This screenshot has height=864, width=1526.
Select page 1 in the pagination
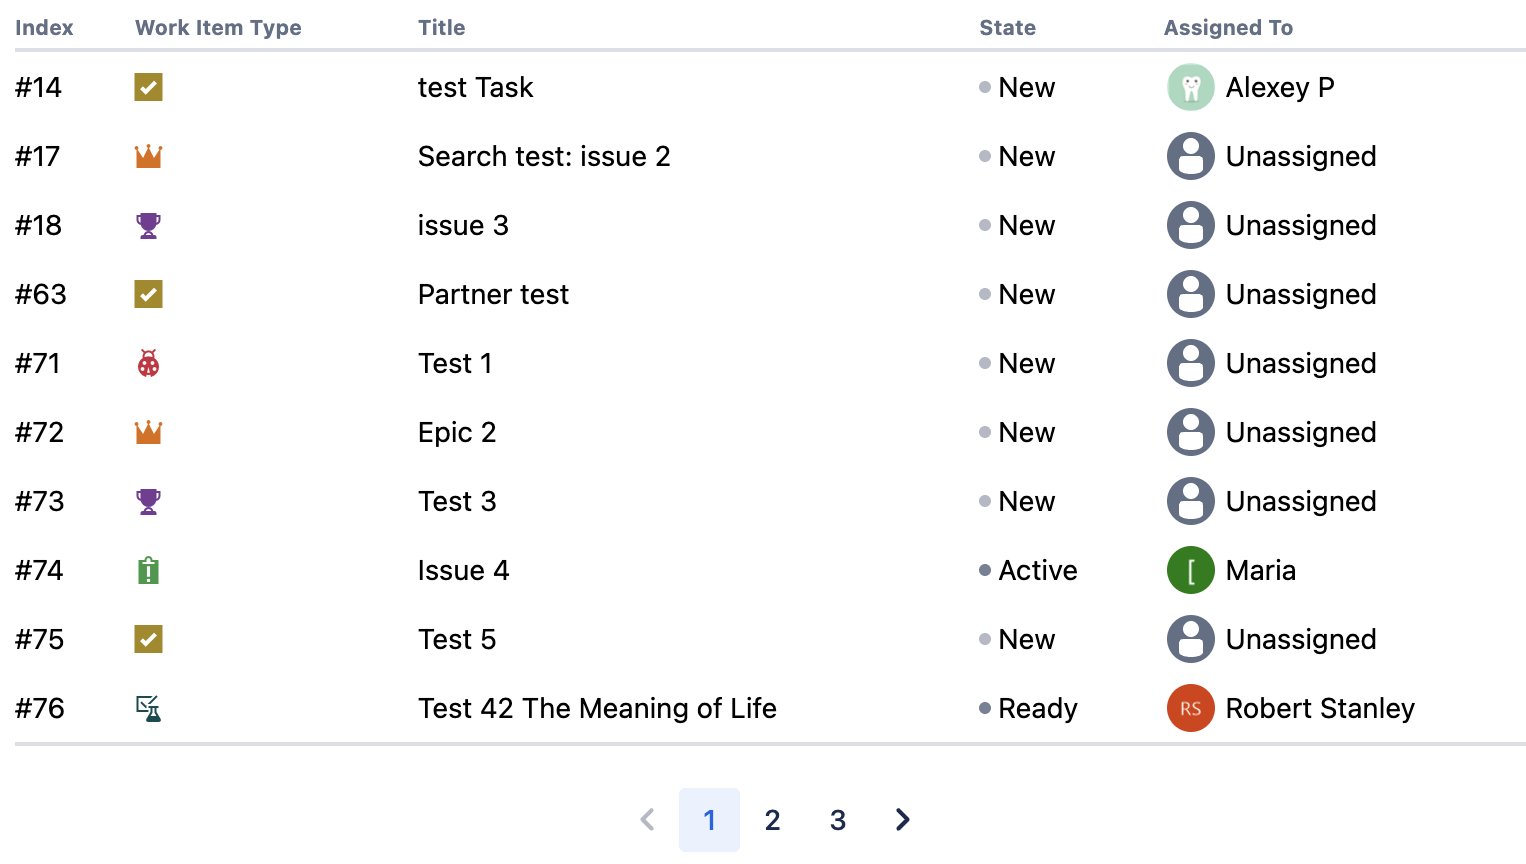click(x=709, y=820)
